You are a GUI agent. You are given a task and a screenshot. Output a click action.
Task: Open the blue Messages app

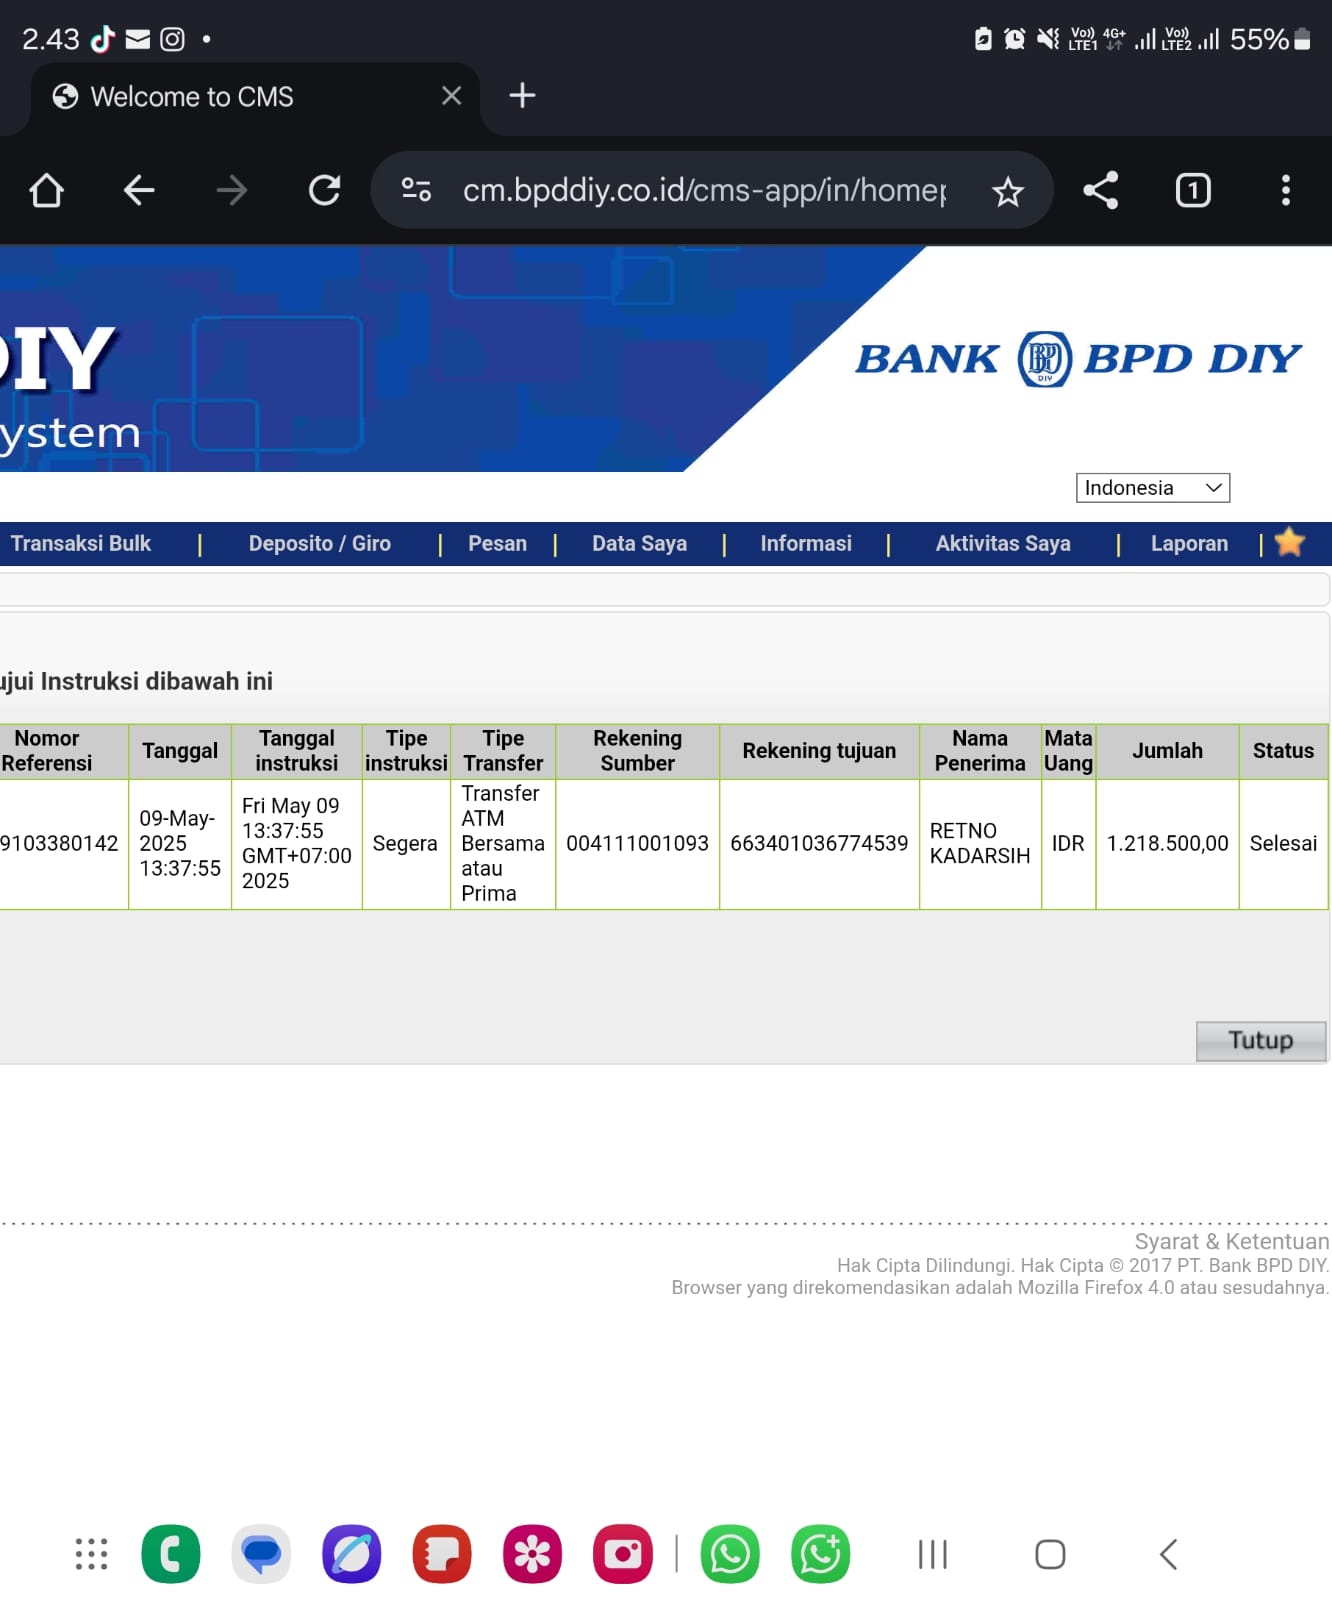click(261, 1554)
